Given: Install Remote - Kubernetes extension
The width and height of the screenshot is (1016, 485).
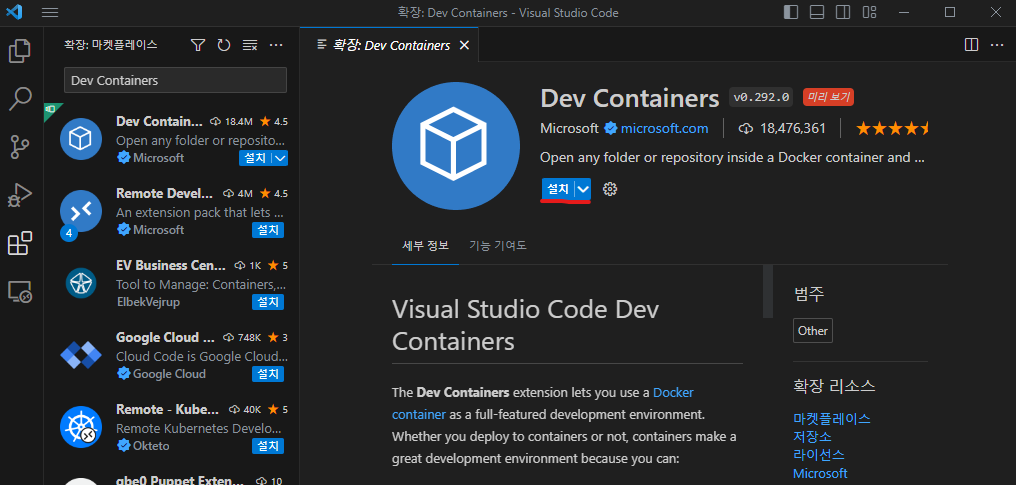Looking at the screenshot, I should (268, 446).
